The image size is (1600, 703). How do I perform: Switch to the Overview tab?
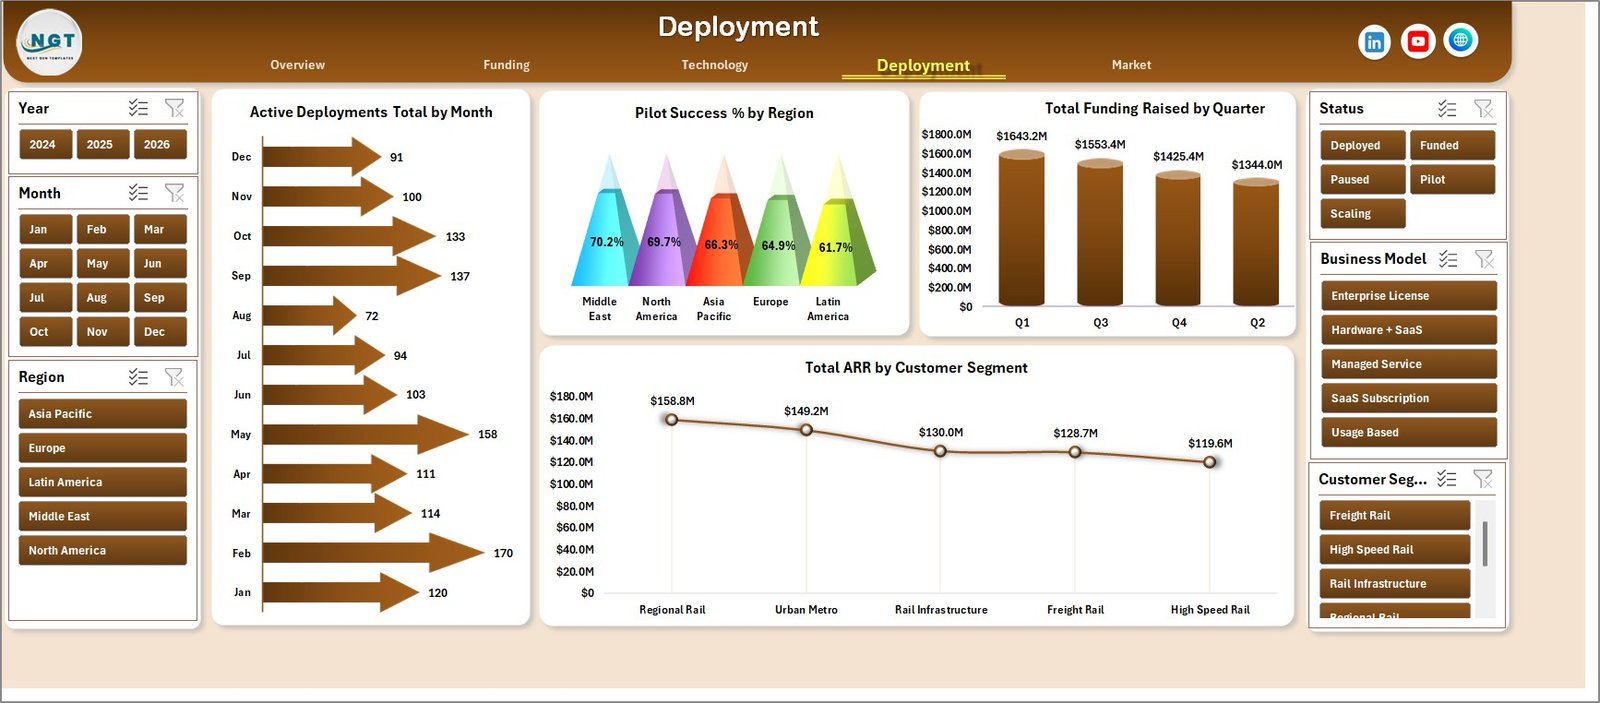click(297, 65)
